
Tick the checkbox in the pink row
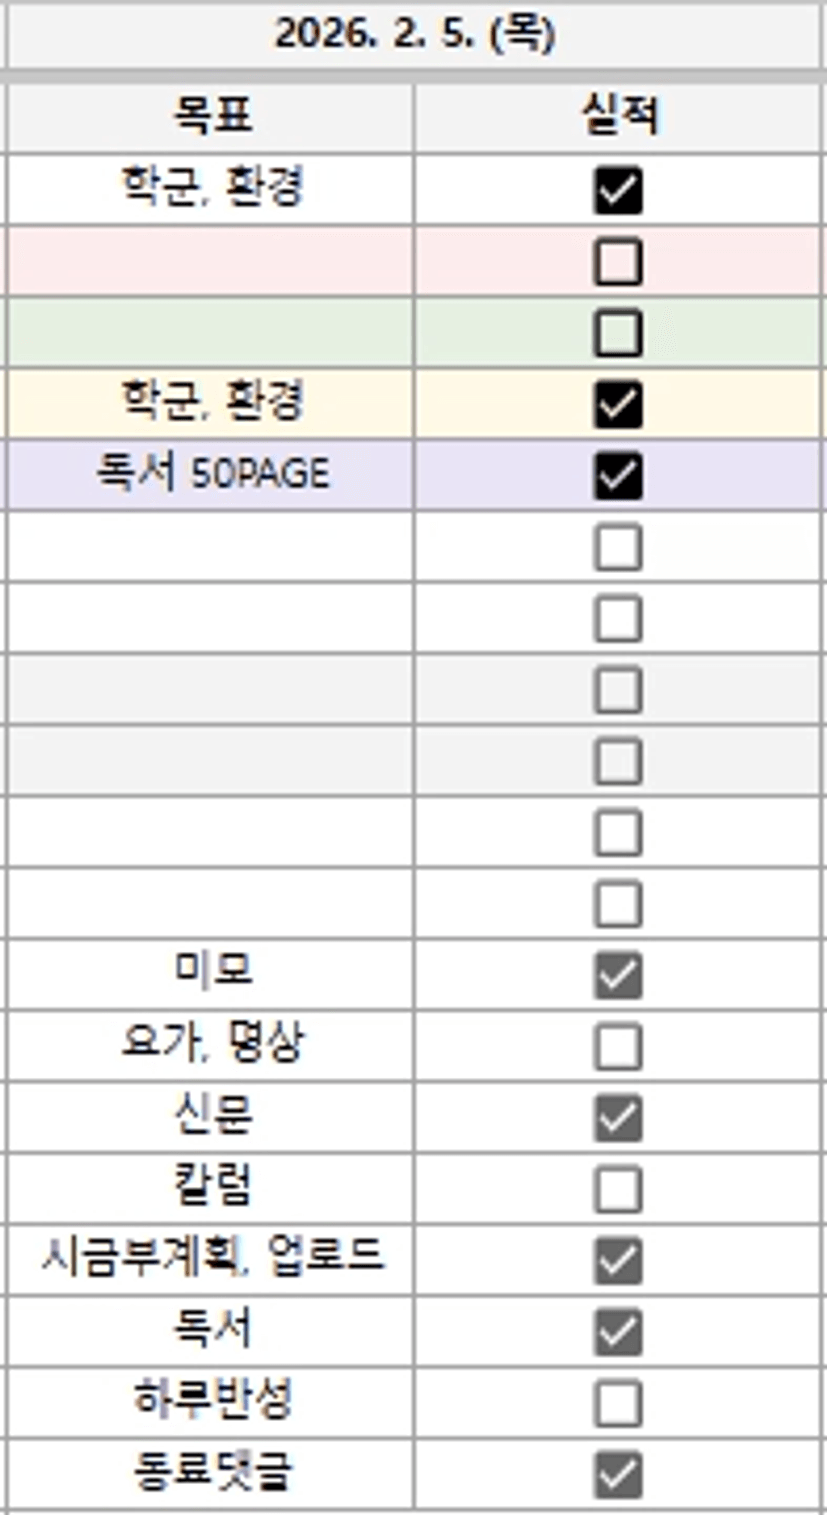pos(617,262)
